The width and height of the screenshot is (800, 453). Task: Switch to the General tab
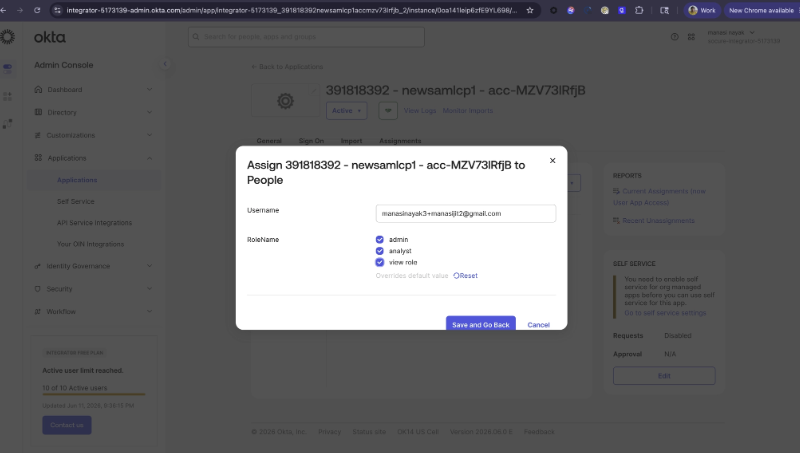click(269, 141)
